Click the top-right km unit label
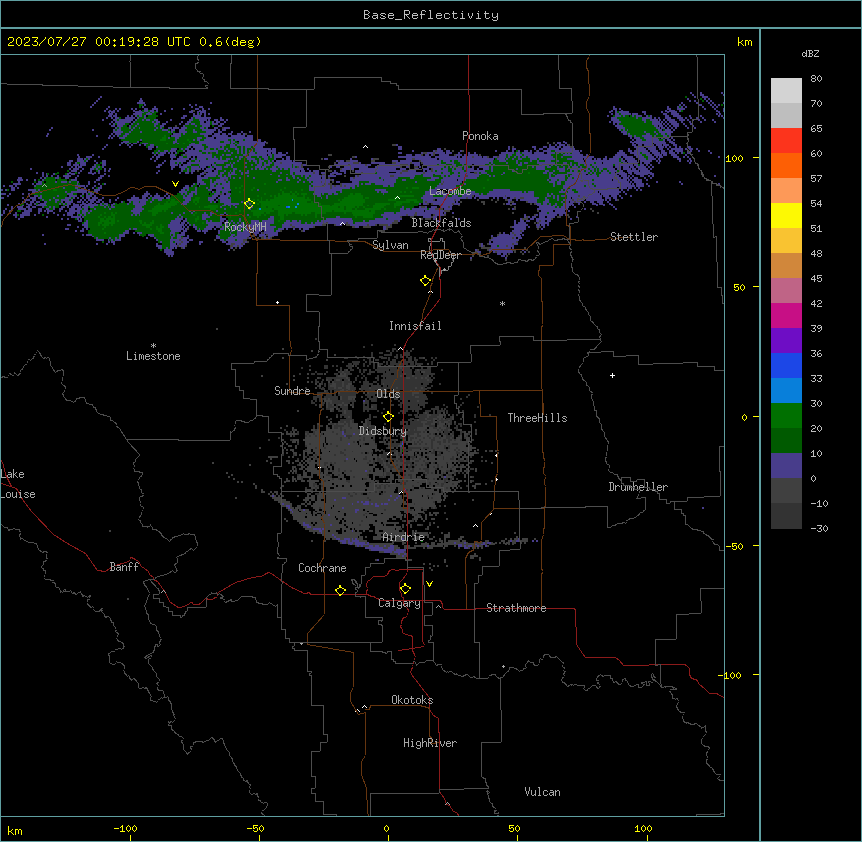The width and height of the screenshot is (862, 842). pyautogui.click(x=744, y=42)
